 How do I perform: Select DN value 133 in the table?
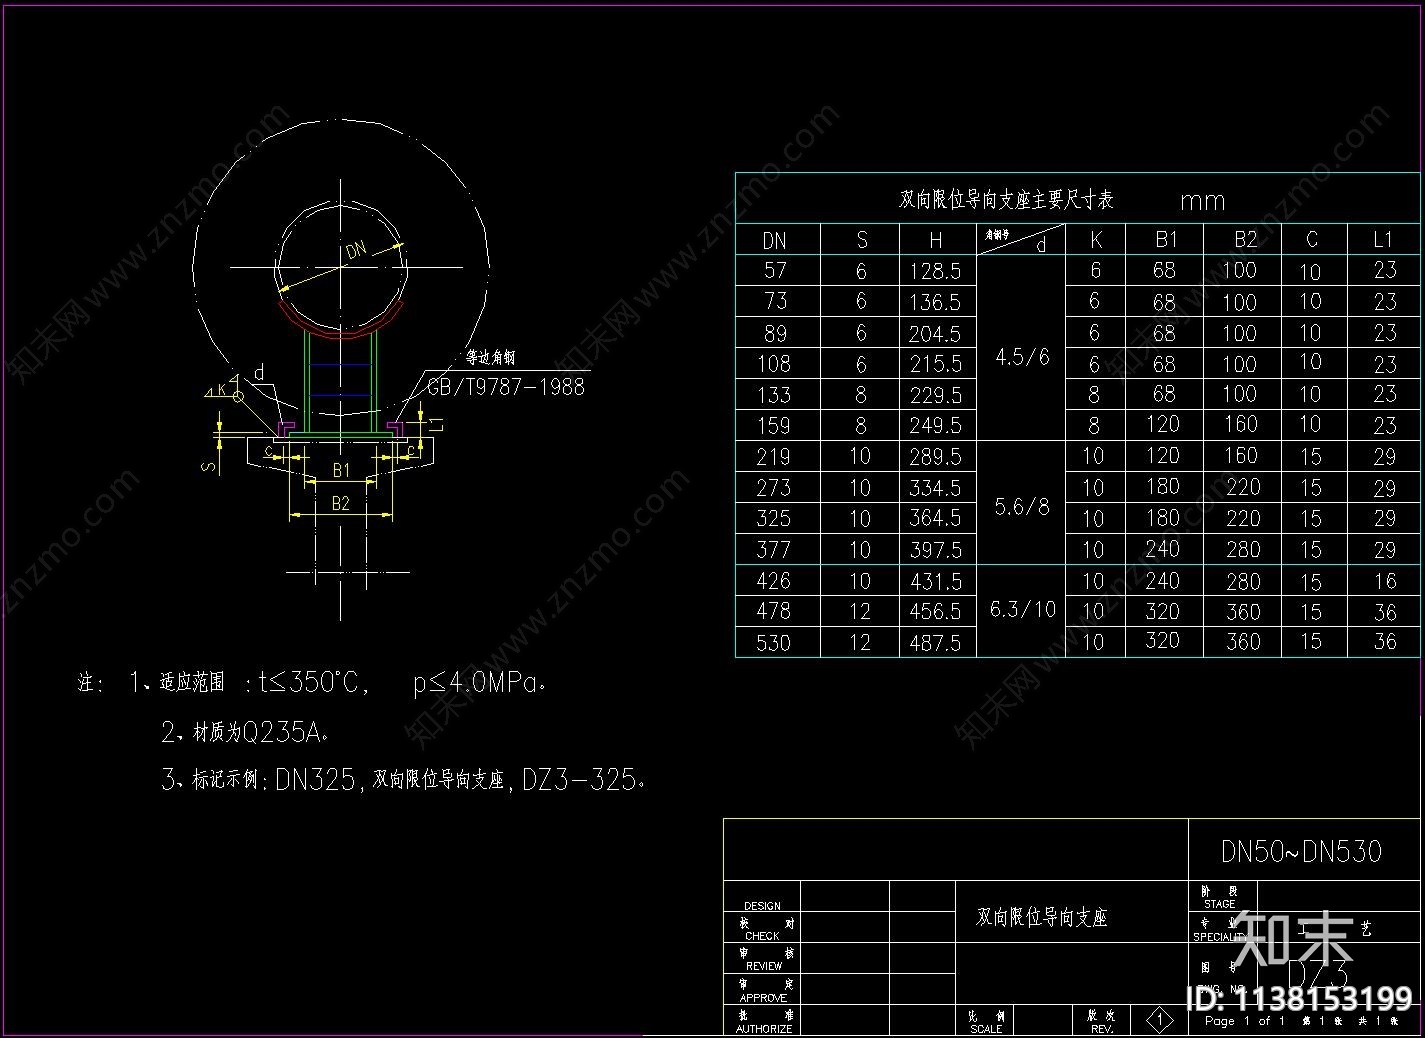click(774, 395)
